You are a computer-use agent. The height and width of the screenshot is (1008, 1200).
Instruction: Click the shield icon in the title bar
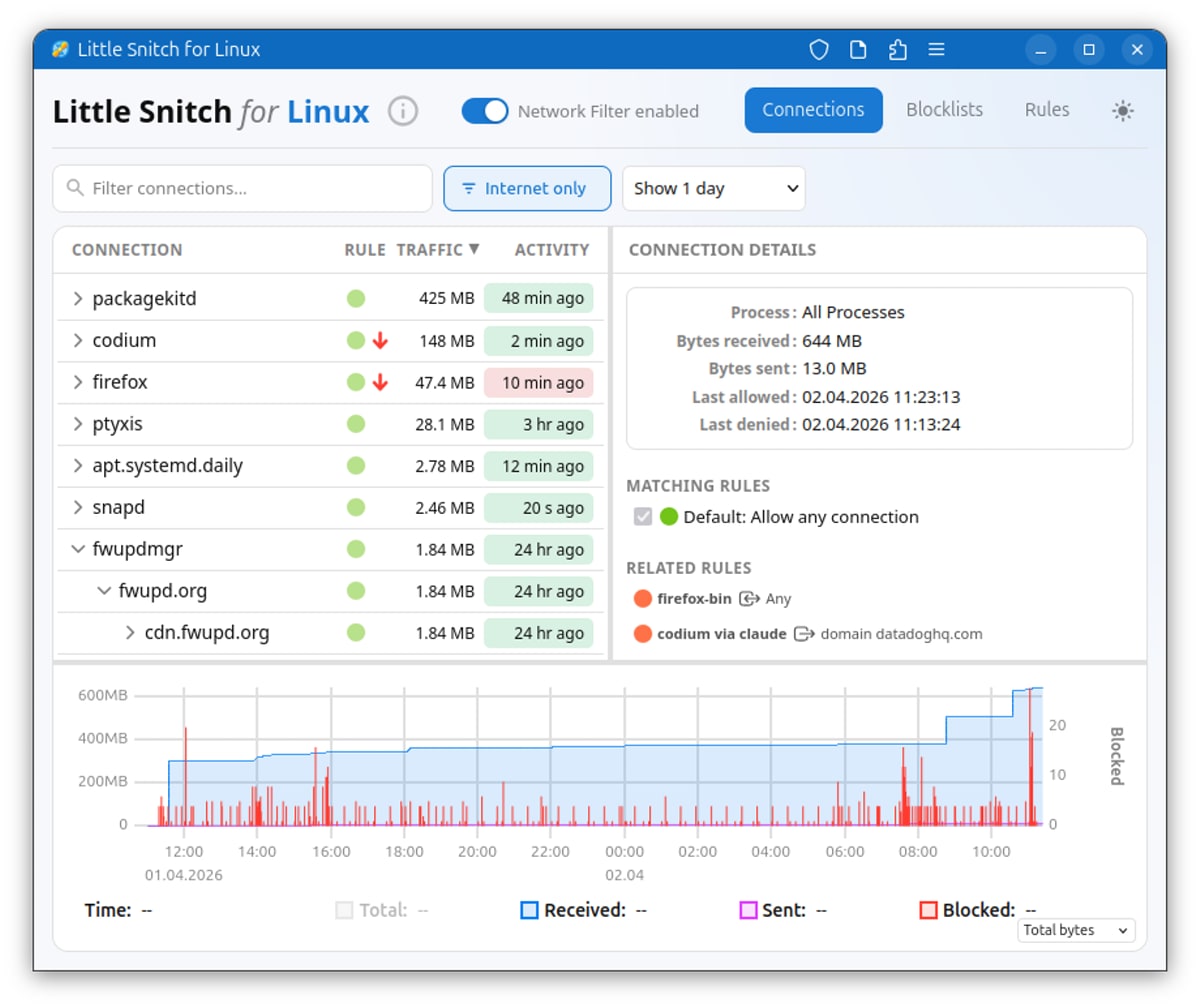click(x=819, y=50)
